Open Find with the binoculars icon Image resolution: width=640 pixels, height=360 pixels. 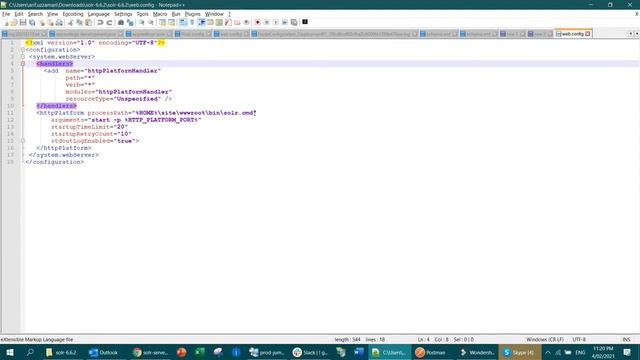pos(121,22)
